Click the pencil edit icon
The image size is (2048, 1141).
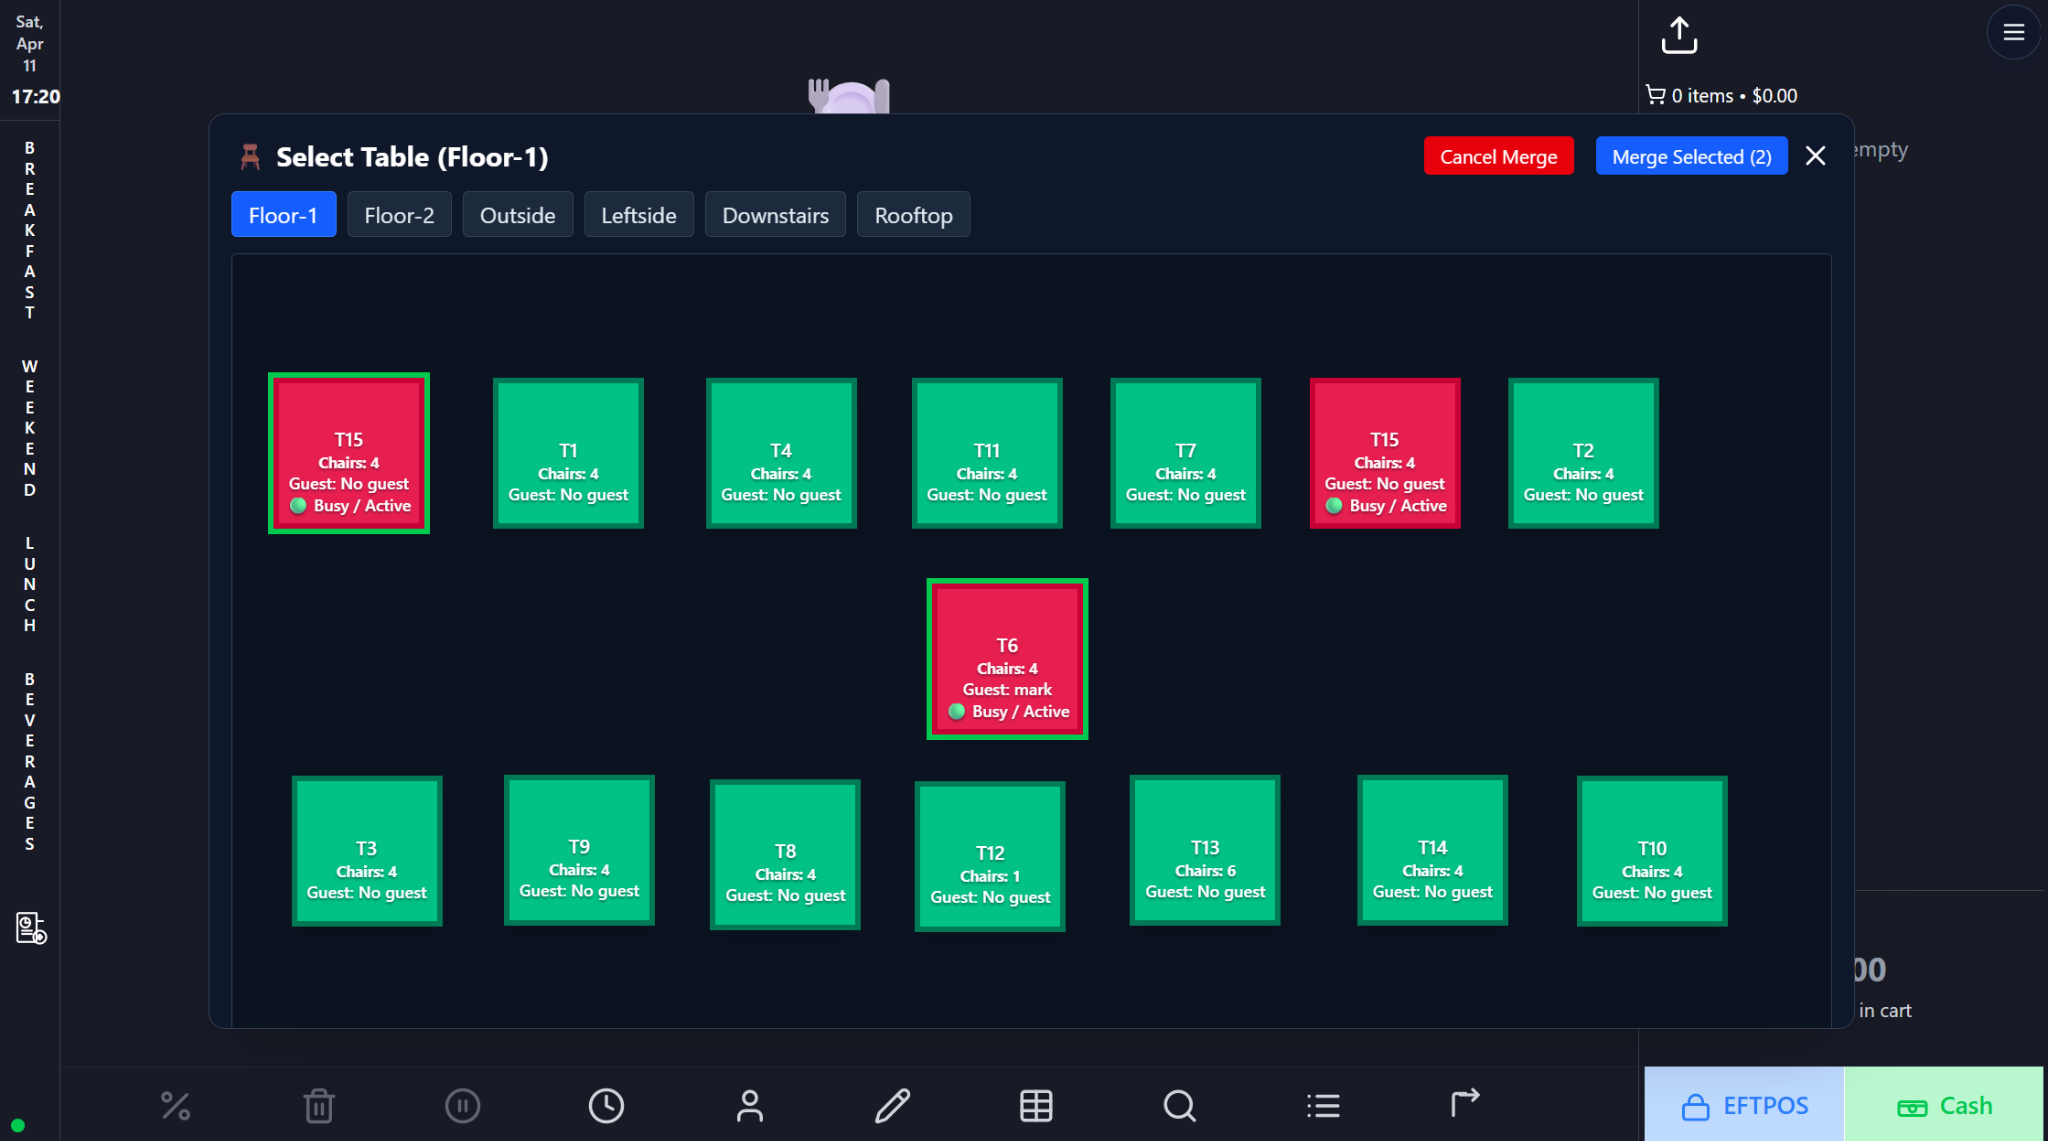tap(893, 1105)
